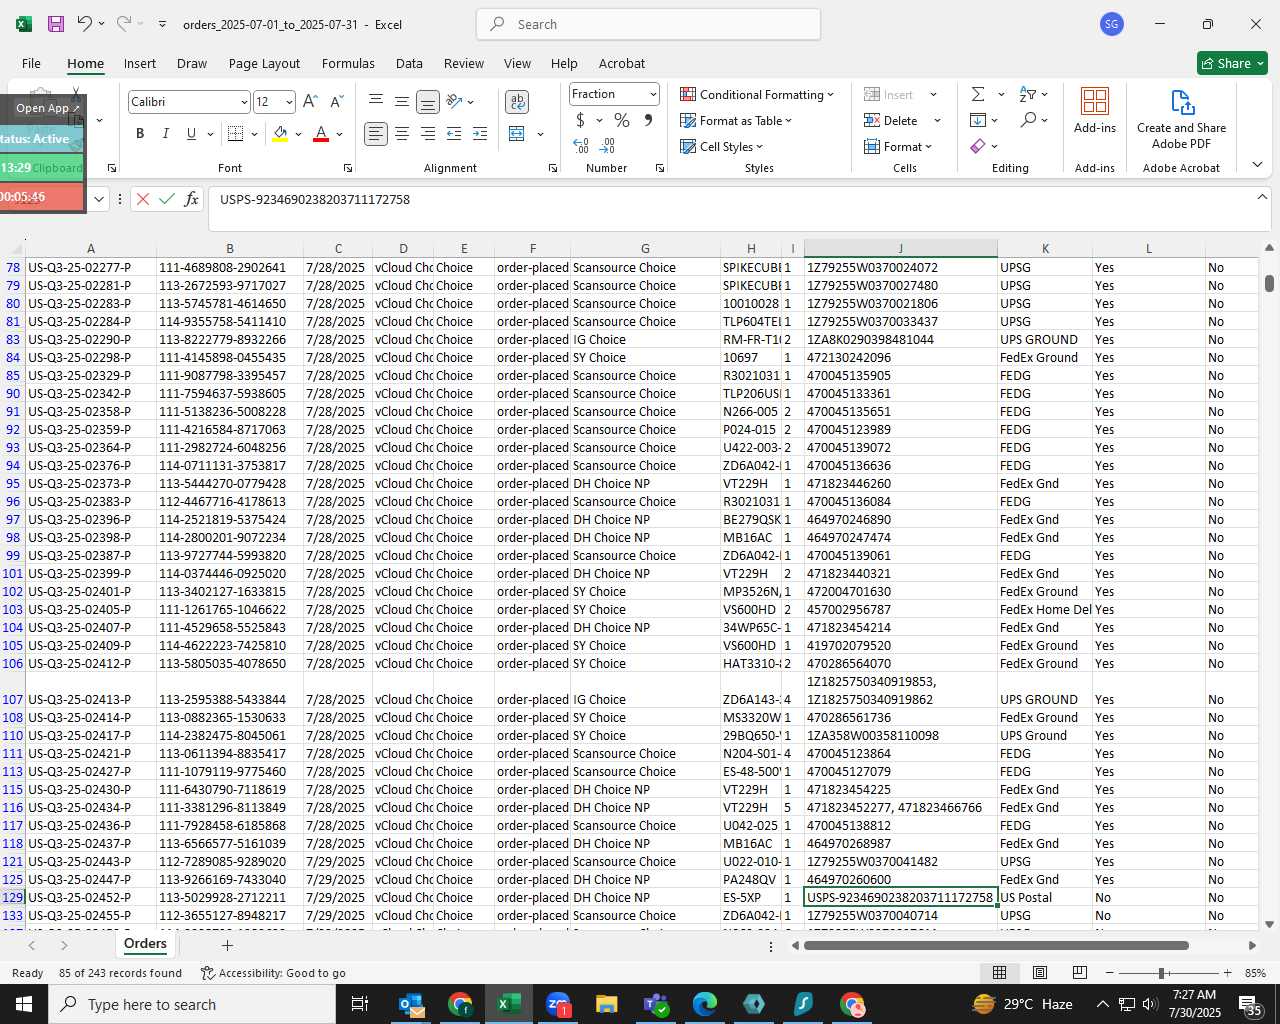Add a new sheet with plus button
The width and height of the screenshot is (1280, 1024).
pos(227,945)
